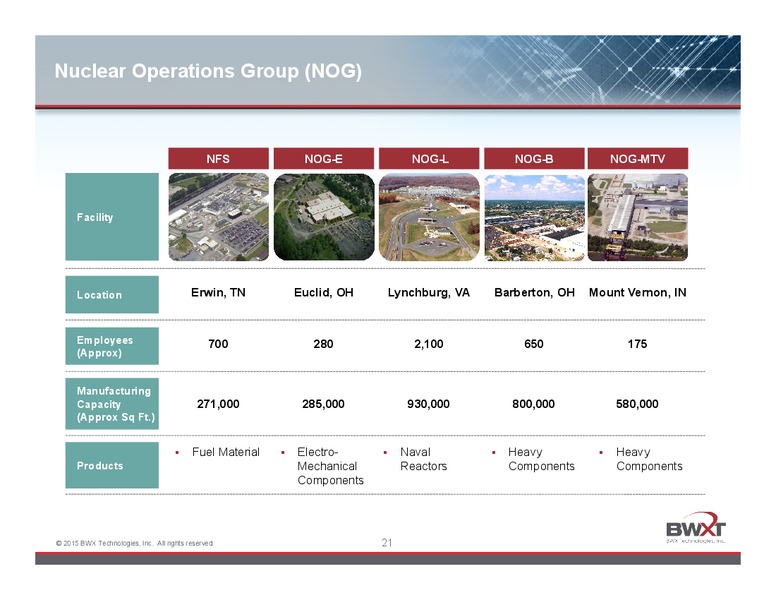Click the employee count '700'
Viewport: 776px width, 600px height.
point(218,344)
